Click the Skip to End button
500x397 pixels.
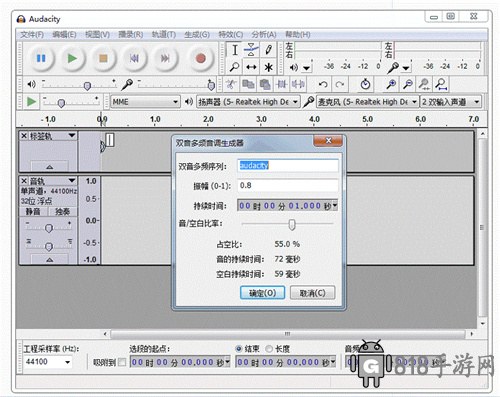165,59
